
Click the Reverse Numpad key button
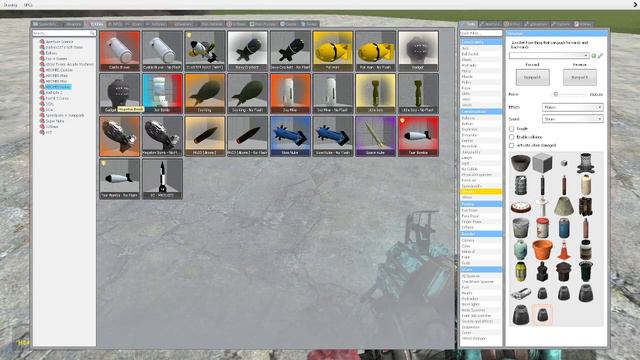[580, 77]
